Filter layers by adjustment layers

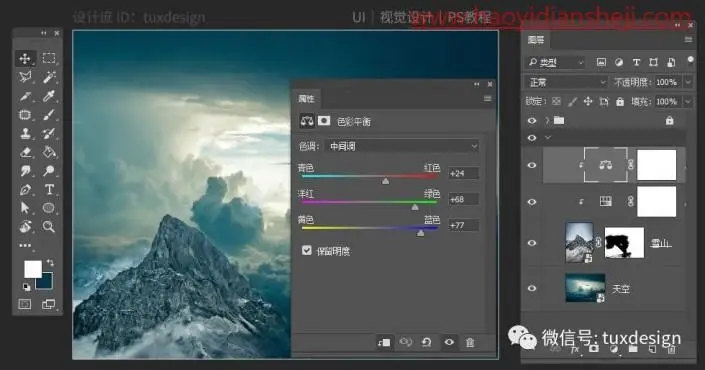point(619,62)
